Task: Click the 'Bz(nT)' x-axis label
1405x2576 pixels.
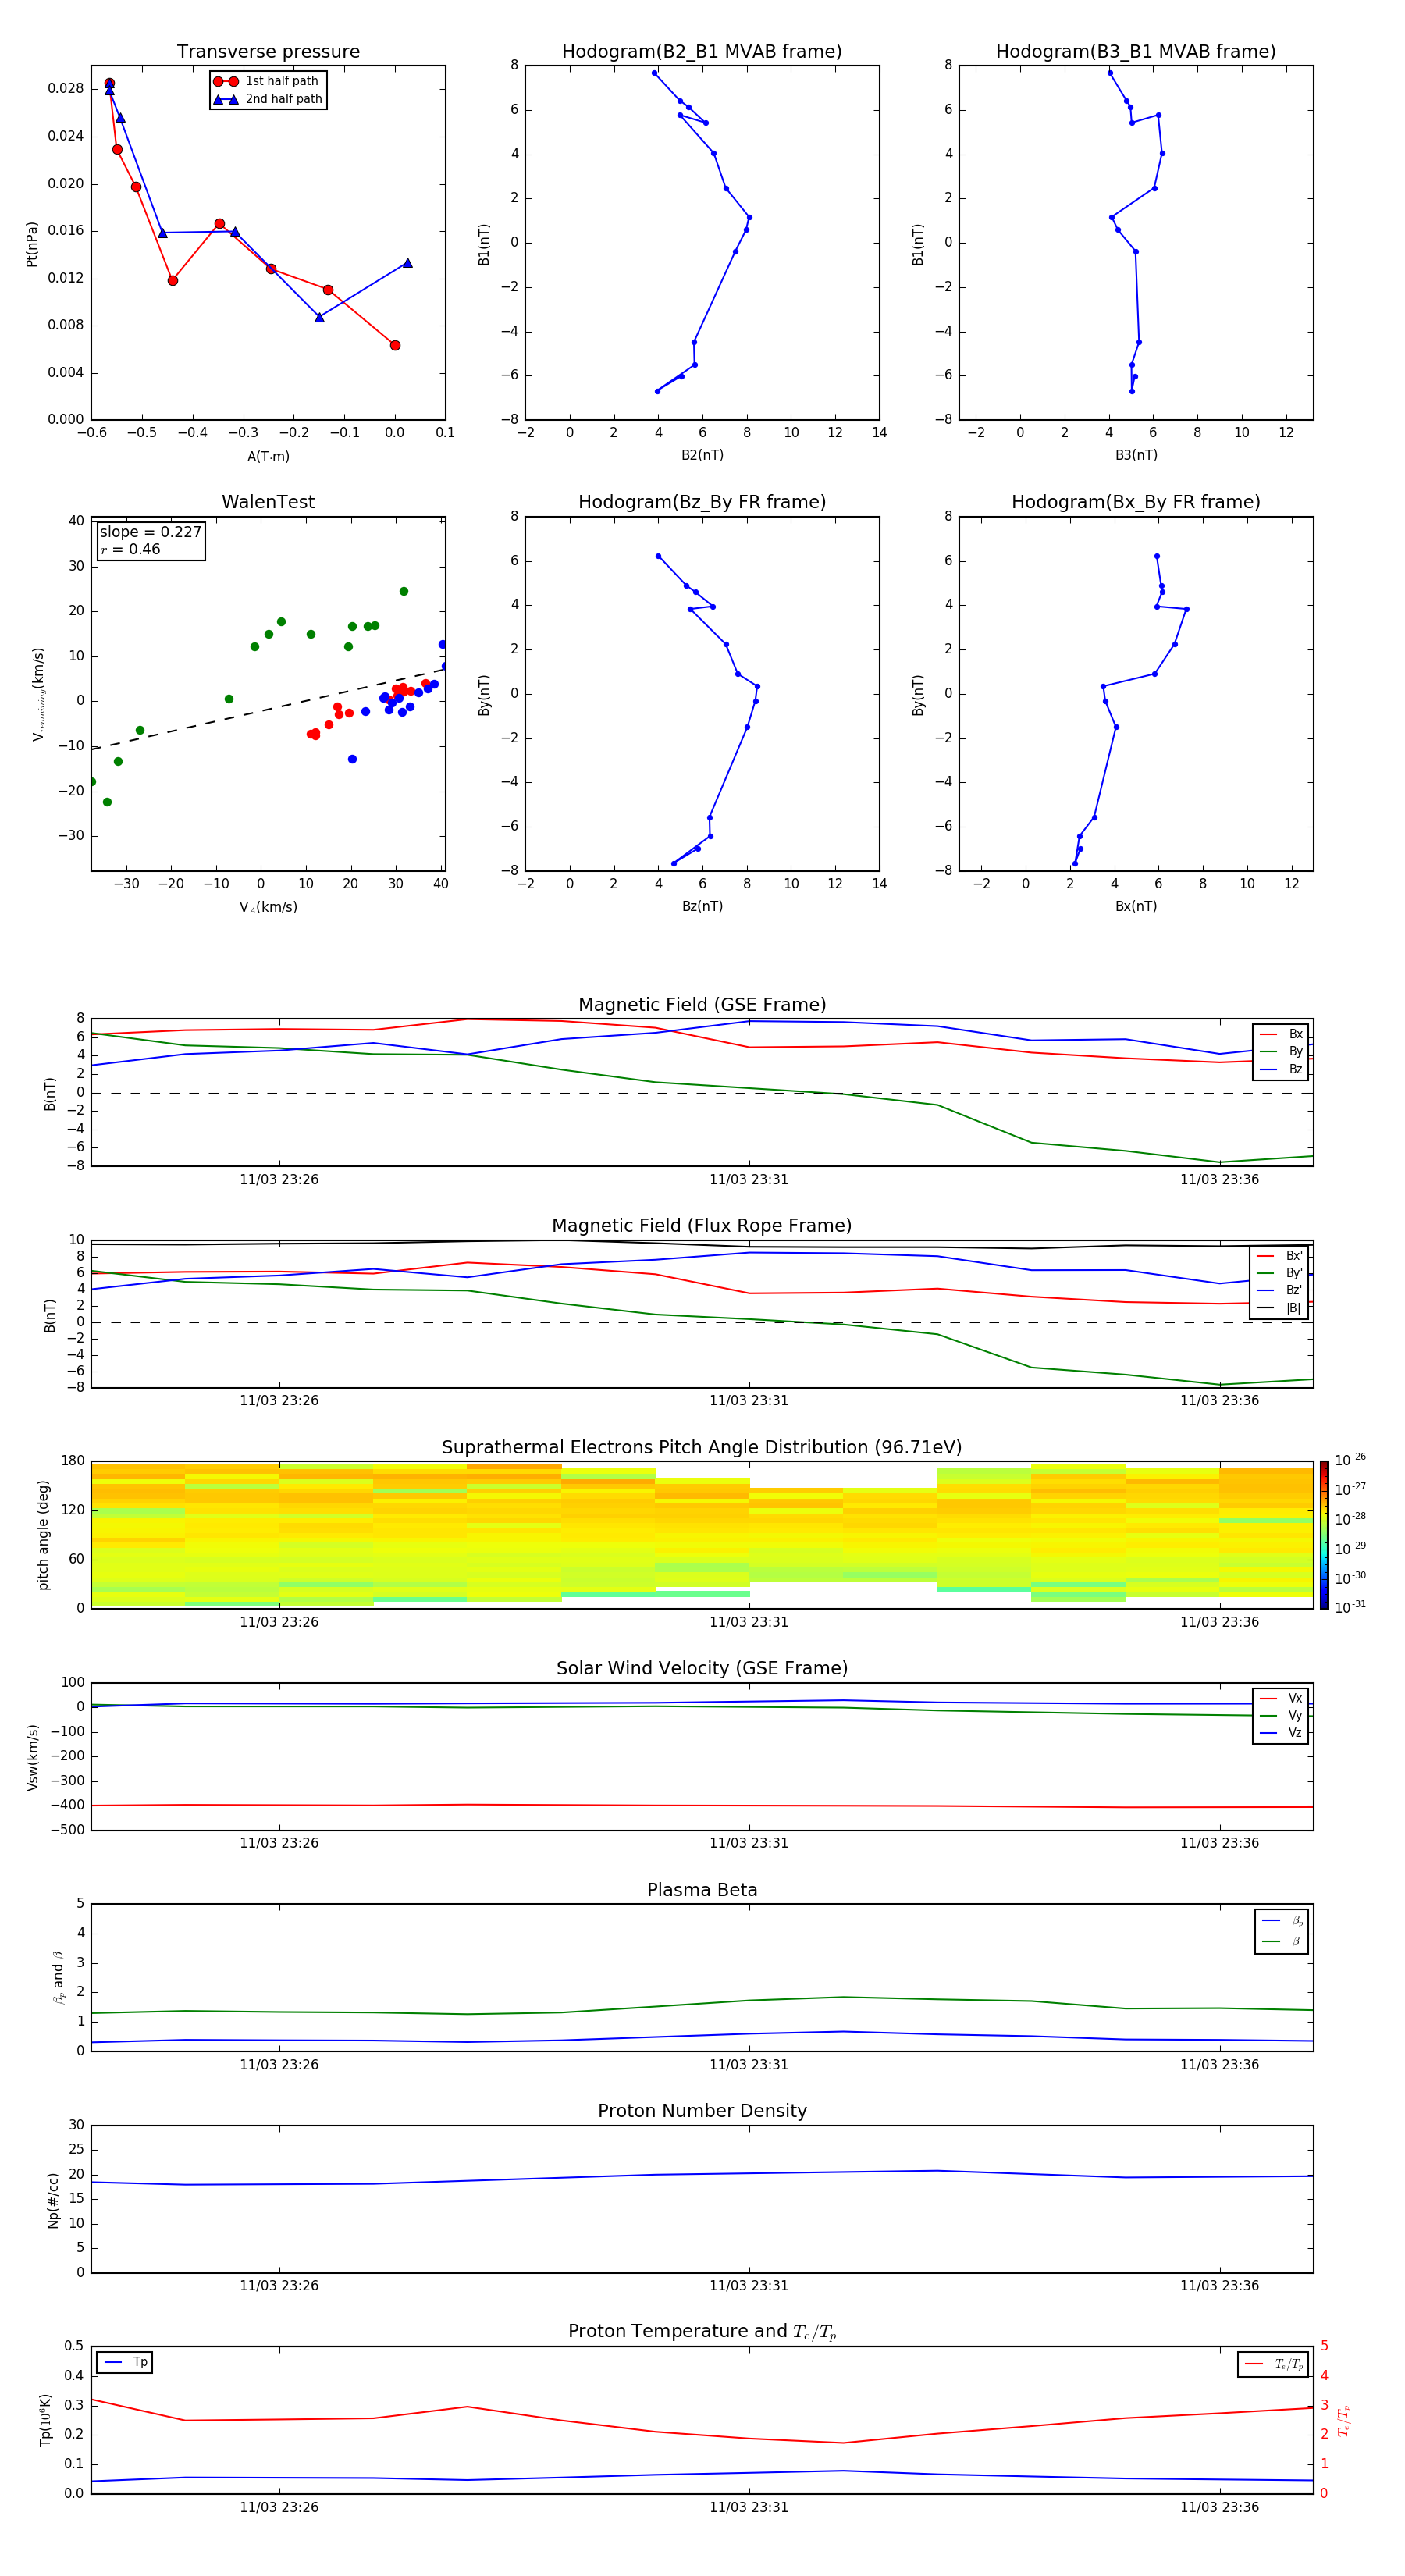Action: pos(702,906)
